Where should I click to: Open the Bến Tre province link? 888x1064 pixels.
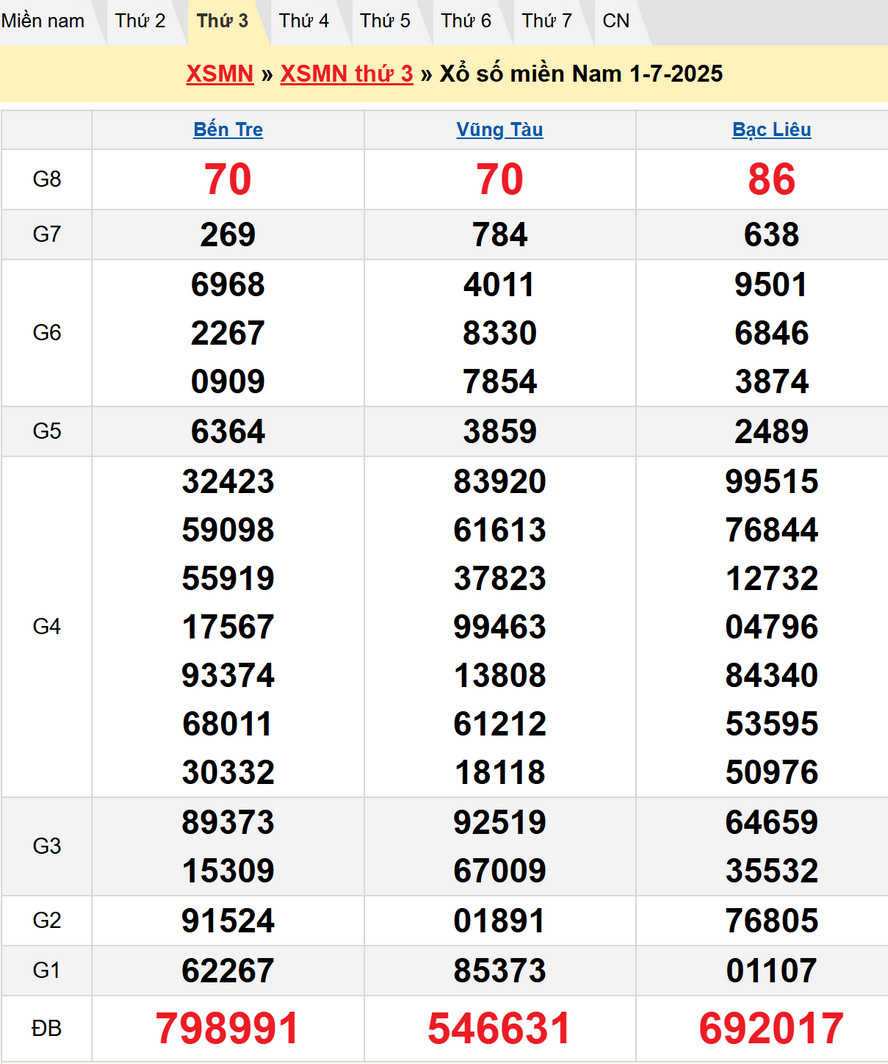pos(228,130)
